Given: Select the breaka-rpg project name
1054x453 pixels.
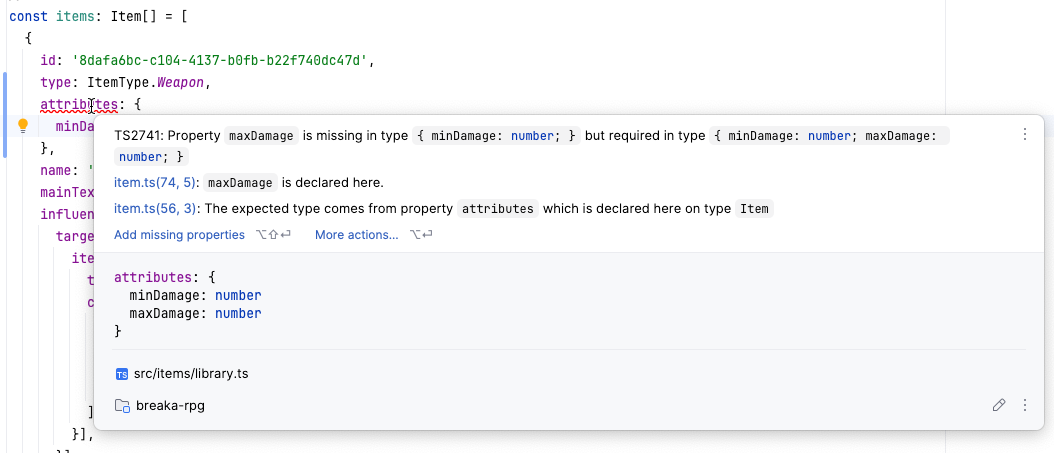Looking at the screenshot, I should [170, 406].
